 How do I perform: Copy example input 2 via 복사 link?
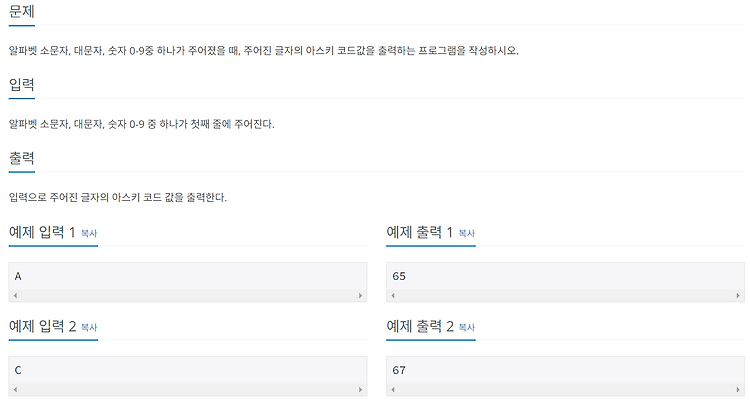click(x=89, y=328)
